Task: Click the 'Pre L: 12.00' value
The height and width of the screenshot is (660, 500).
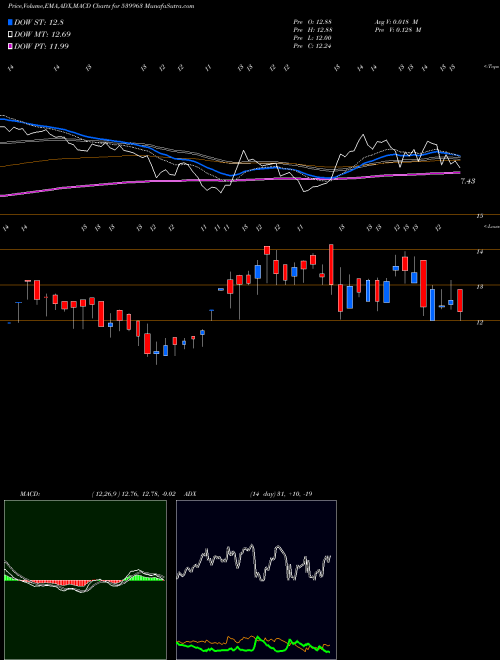Action: pyautogui.click(x=313, y=38)
